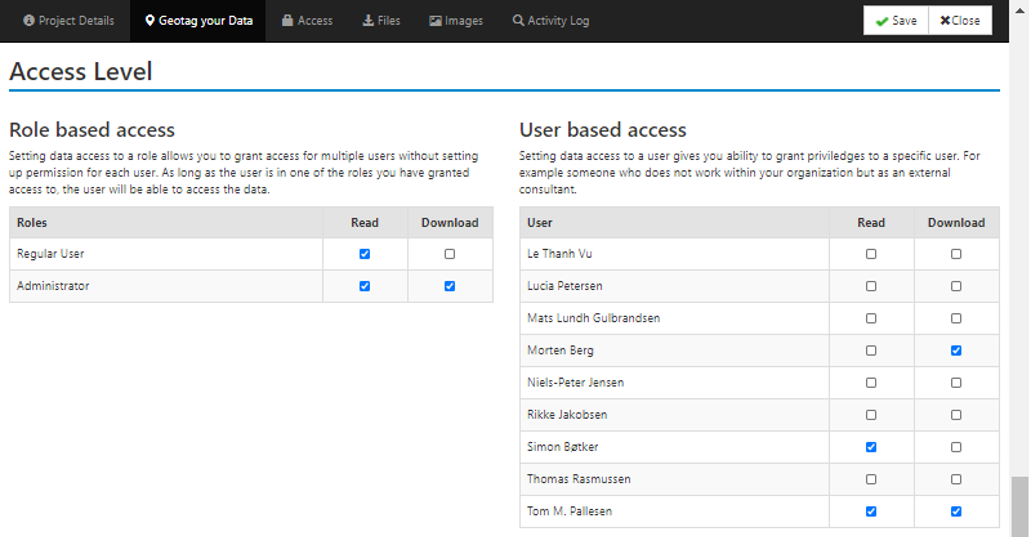Image resolution: width=1029 pixels, height=537 pixels.
Task: Enable Download for Regular User role
Action: click(x=450, y=254)
